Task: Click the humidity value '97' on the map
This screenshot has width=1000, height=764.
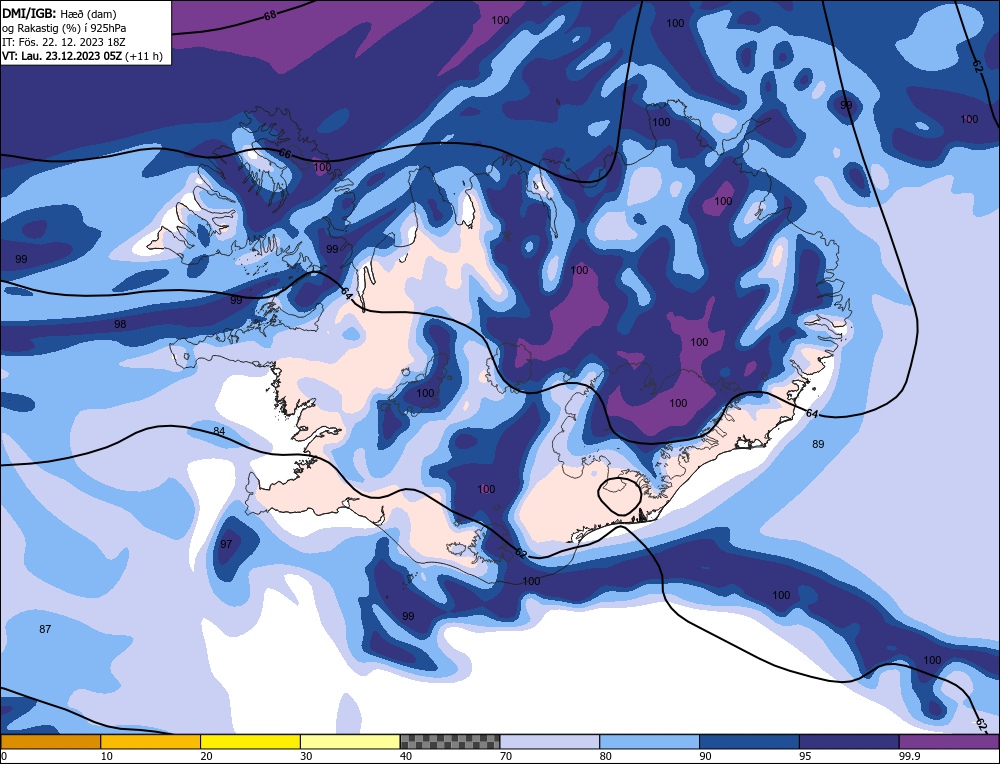Action: (226, 544)
